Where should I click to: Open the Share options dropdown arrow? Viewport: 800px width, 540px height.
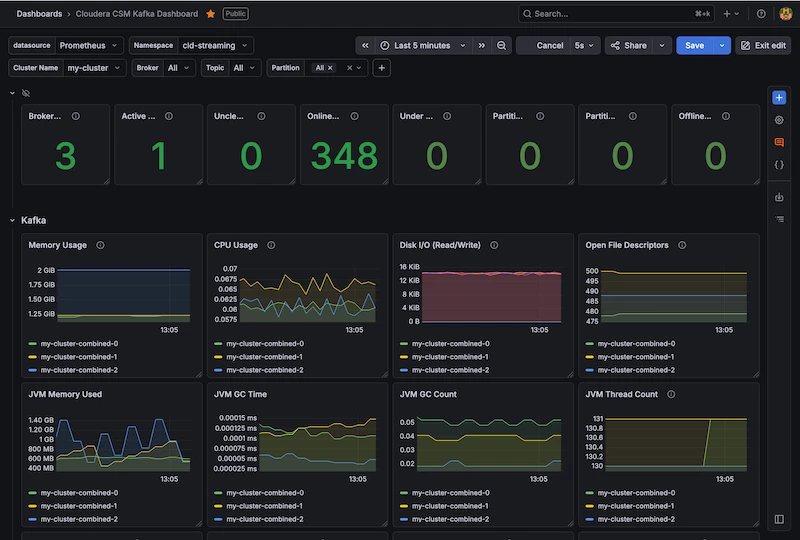(662, 45)
